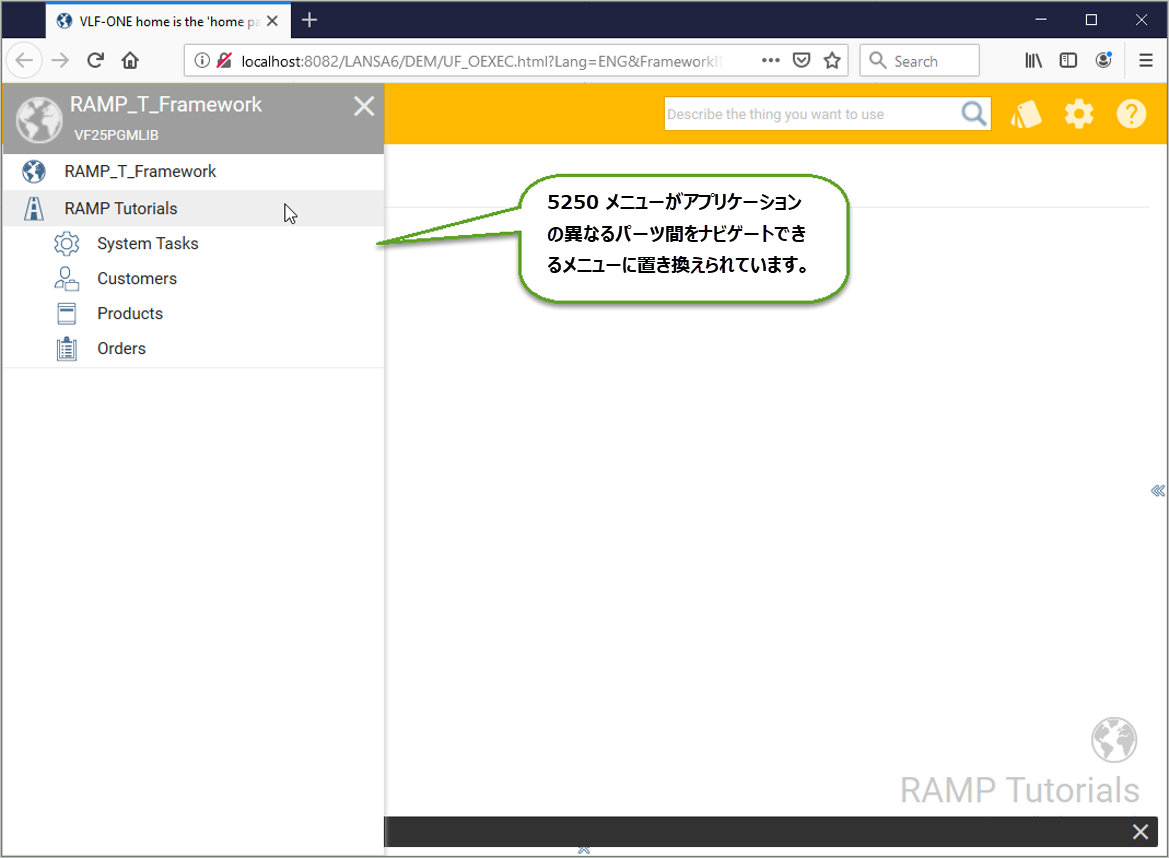This screenshot has width=1169, height=858.
Task: Close the dark bottom message bar
Action: point(1140,831)
